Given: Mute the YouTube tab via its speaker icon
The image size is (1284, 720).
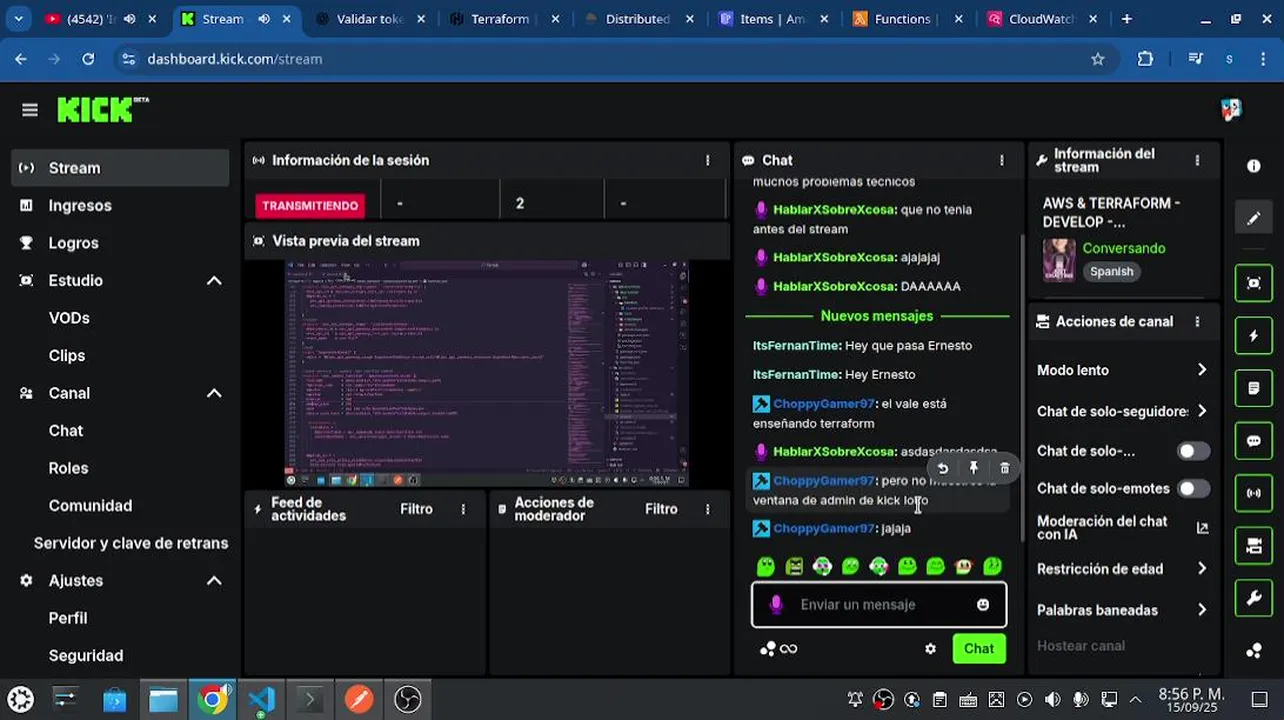Looking at the screenshot, I should 129,19.
